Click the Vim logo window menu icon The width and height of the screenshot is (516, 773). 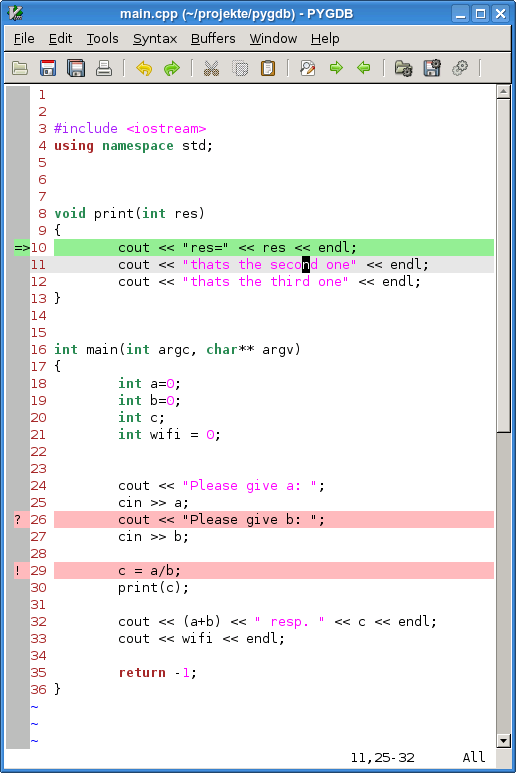tap(15, 13)
